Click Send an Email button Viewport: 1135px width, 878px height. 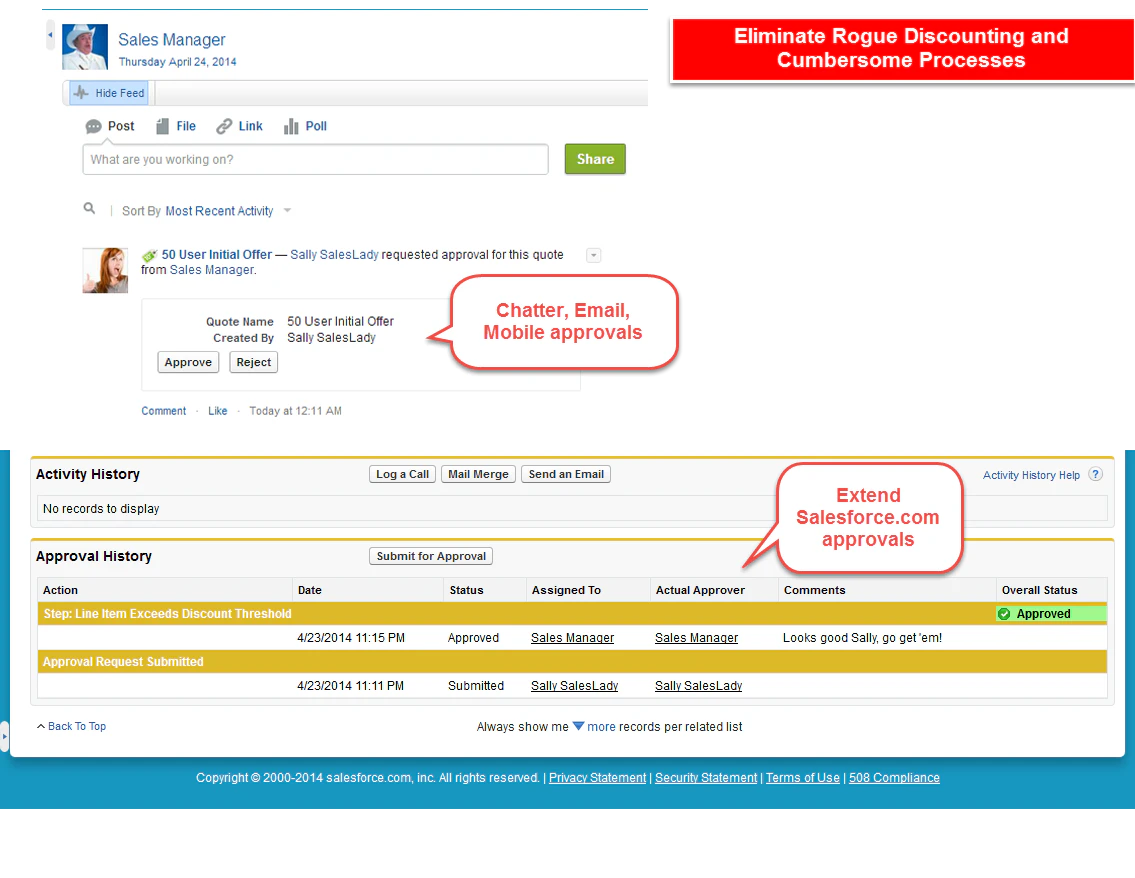coord(566,474)
